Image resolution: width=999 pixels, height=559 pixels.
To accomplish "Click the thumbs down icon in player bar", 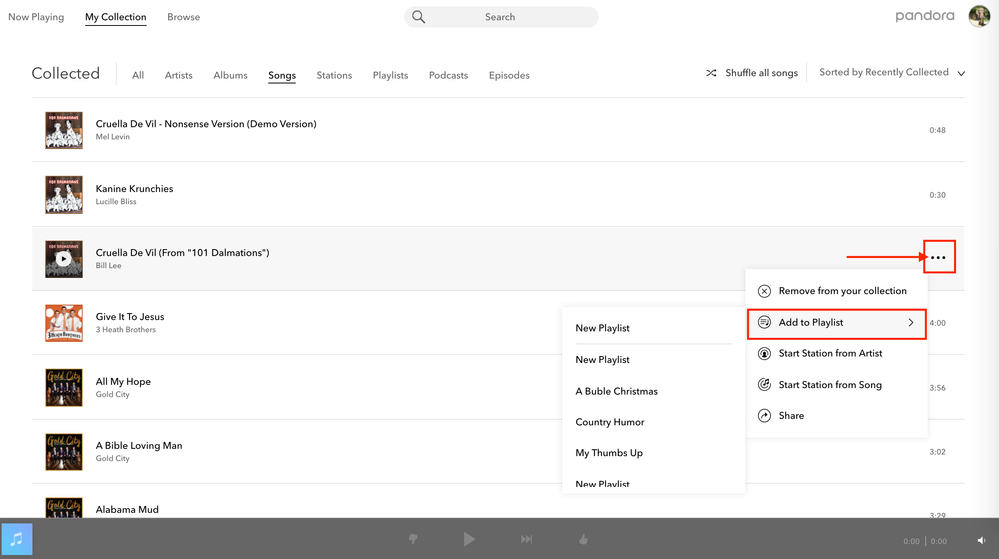I will click(x=413, y=539).
